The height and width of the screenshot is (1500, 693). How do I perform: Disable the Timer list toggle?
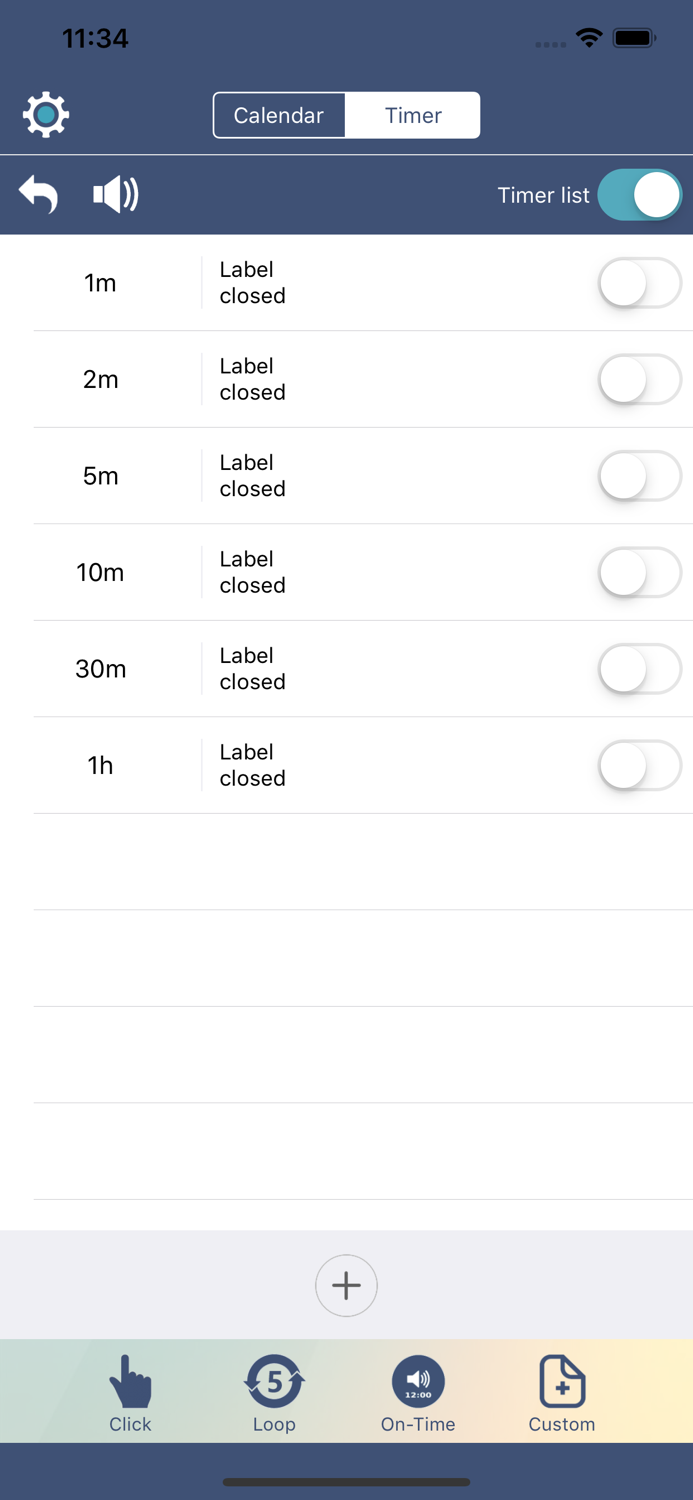click(x=639, y=194)
